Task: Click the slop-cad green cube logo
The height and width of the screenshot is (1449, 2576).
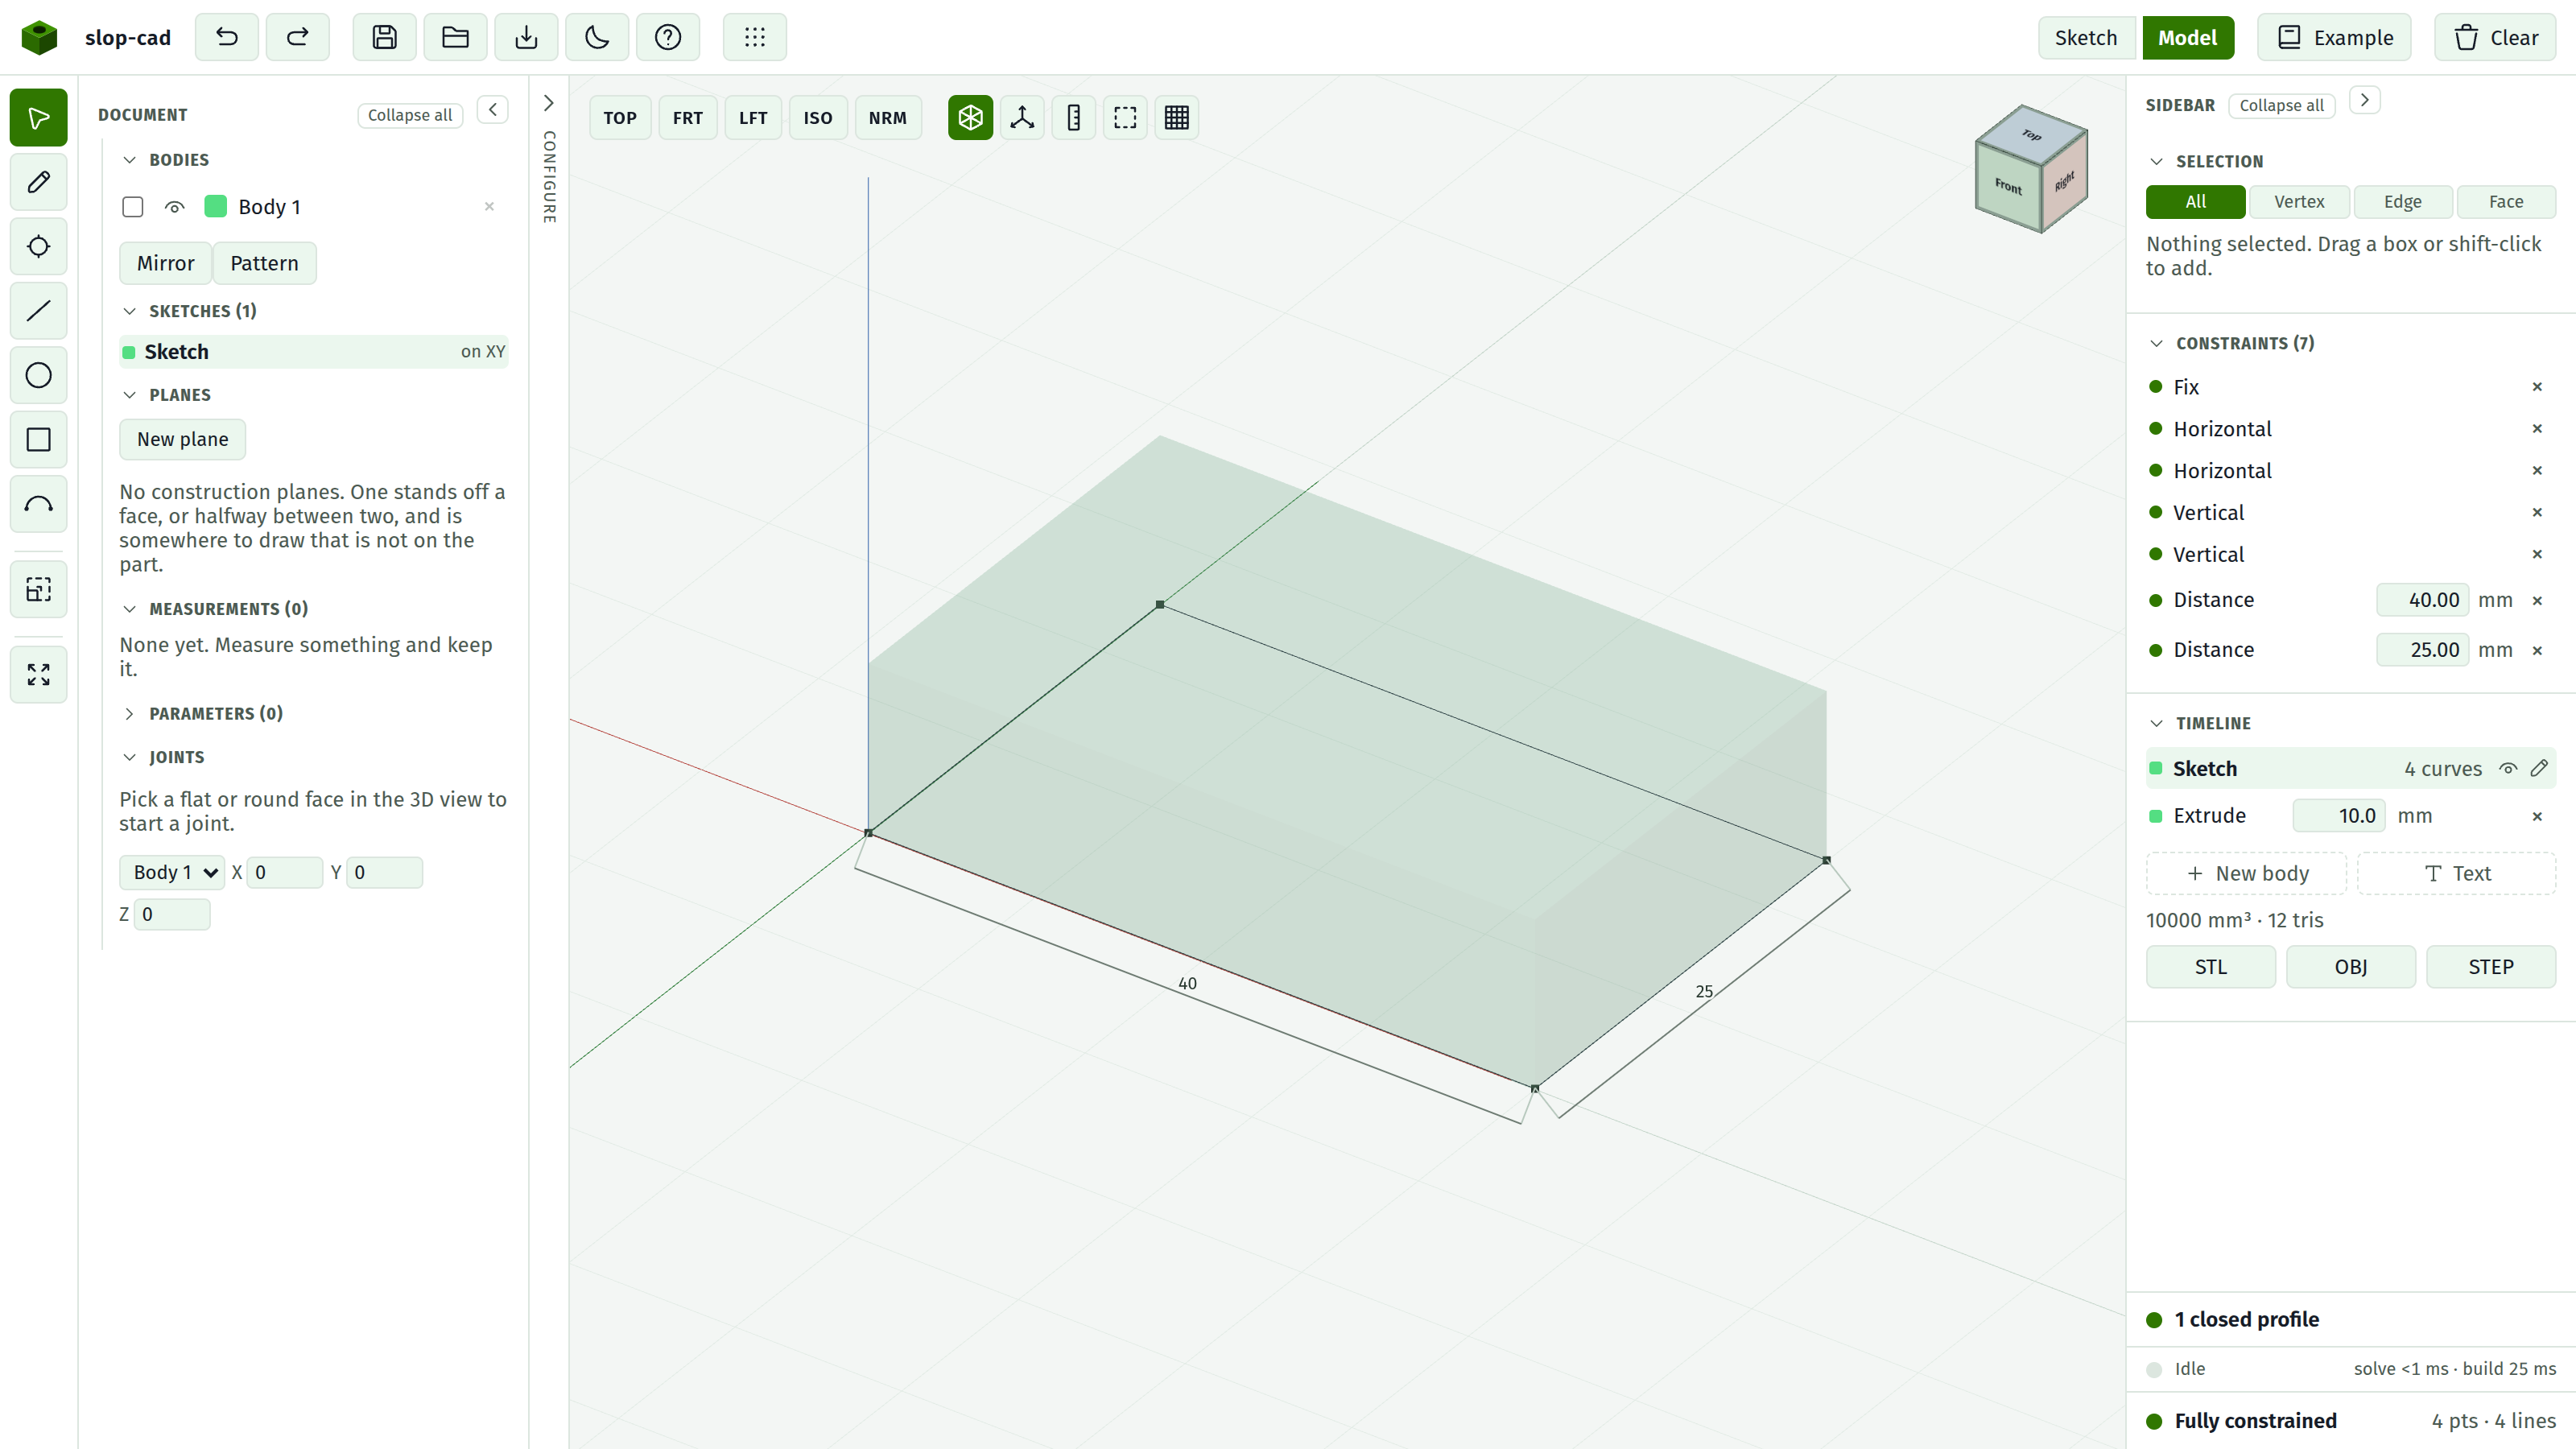Action: point(39,37)
